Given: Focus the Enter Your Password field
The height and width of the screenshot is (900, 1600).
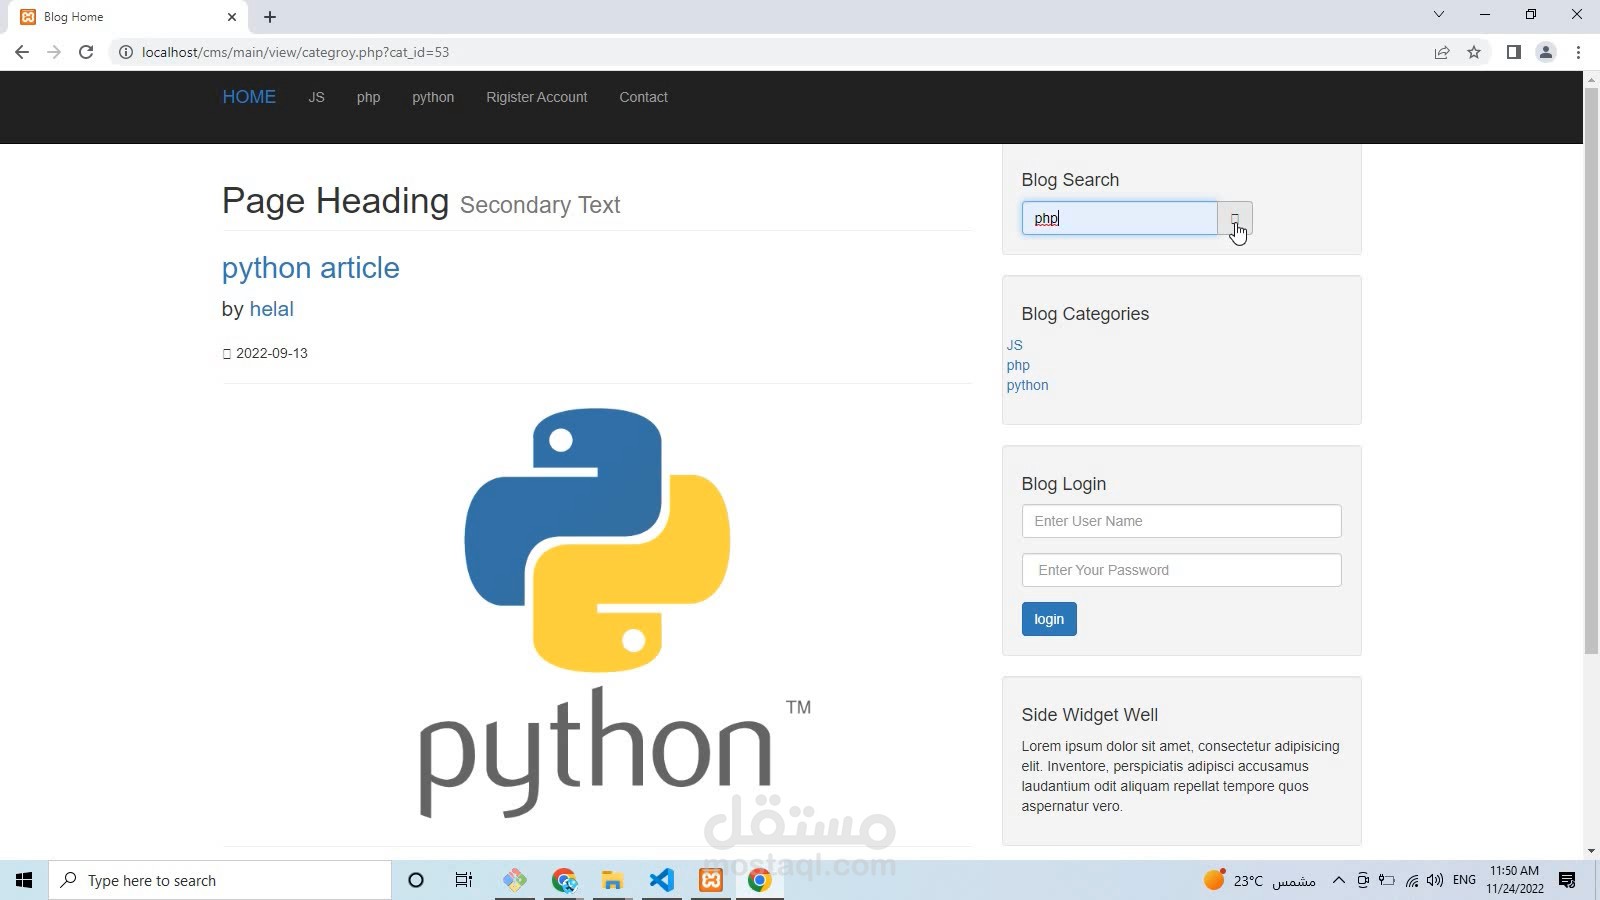Looking at the screenshot, I should [x=1181, y=570].
